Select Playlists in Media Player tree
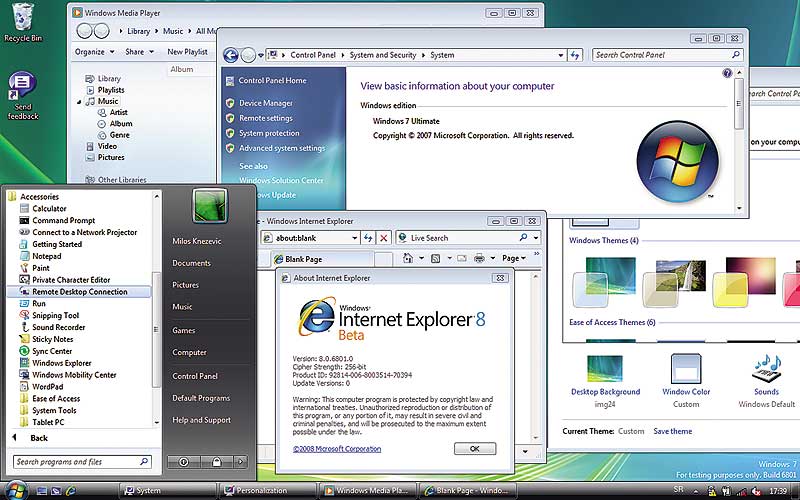This screenshot has width=800, height=500. pos(111,90)
